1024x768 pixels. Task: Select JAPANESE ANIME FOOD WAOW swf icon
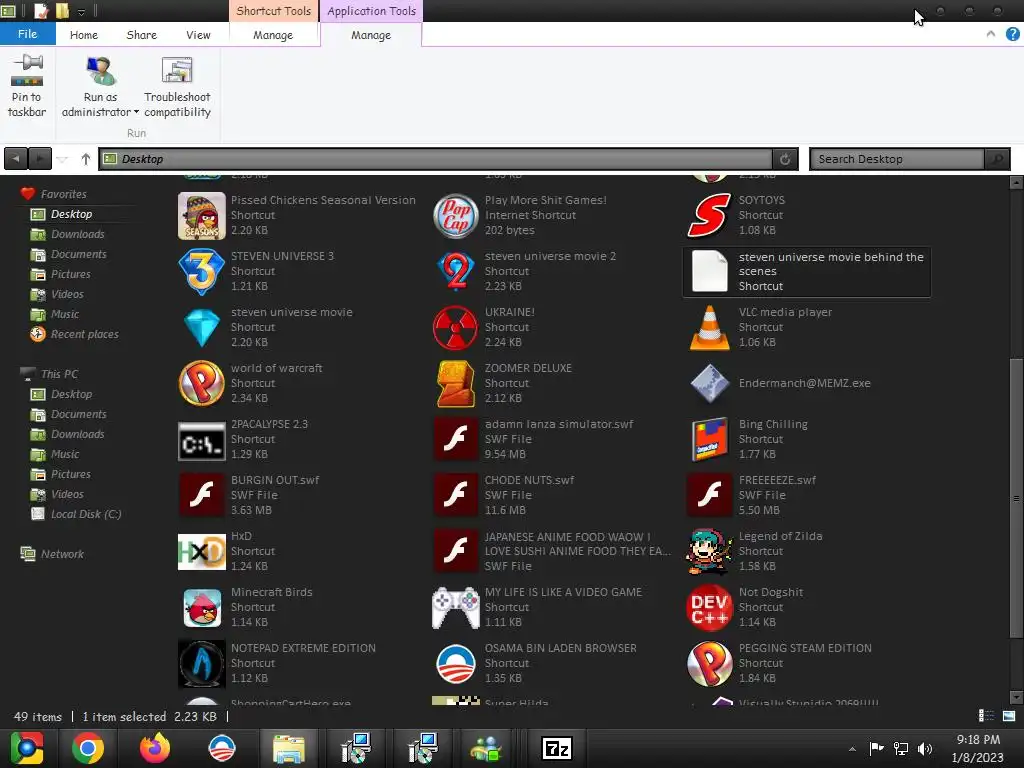click(x=456, y=551)
